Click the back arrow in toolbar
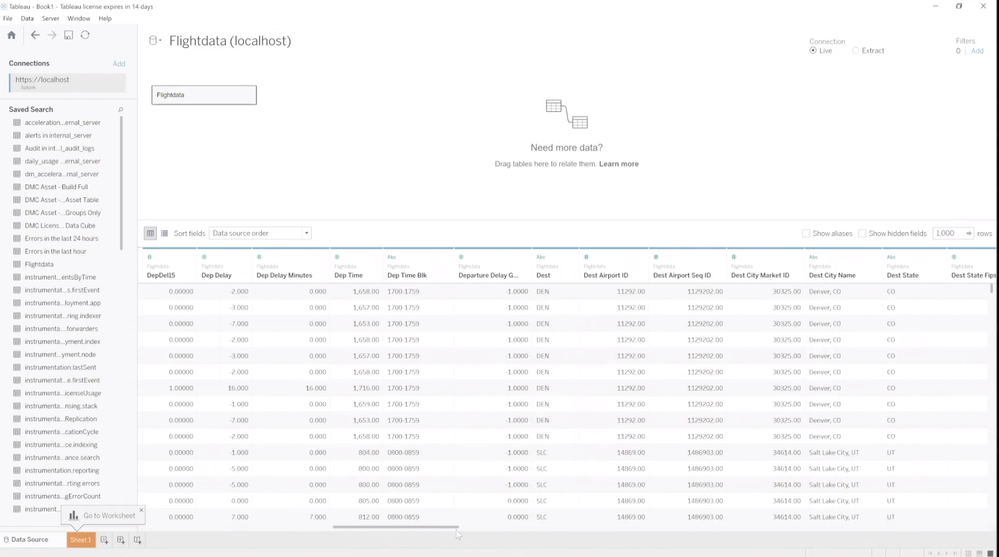Screen dimensions: 999x557 click(35, 35)
